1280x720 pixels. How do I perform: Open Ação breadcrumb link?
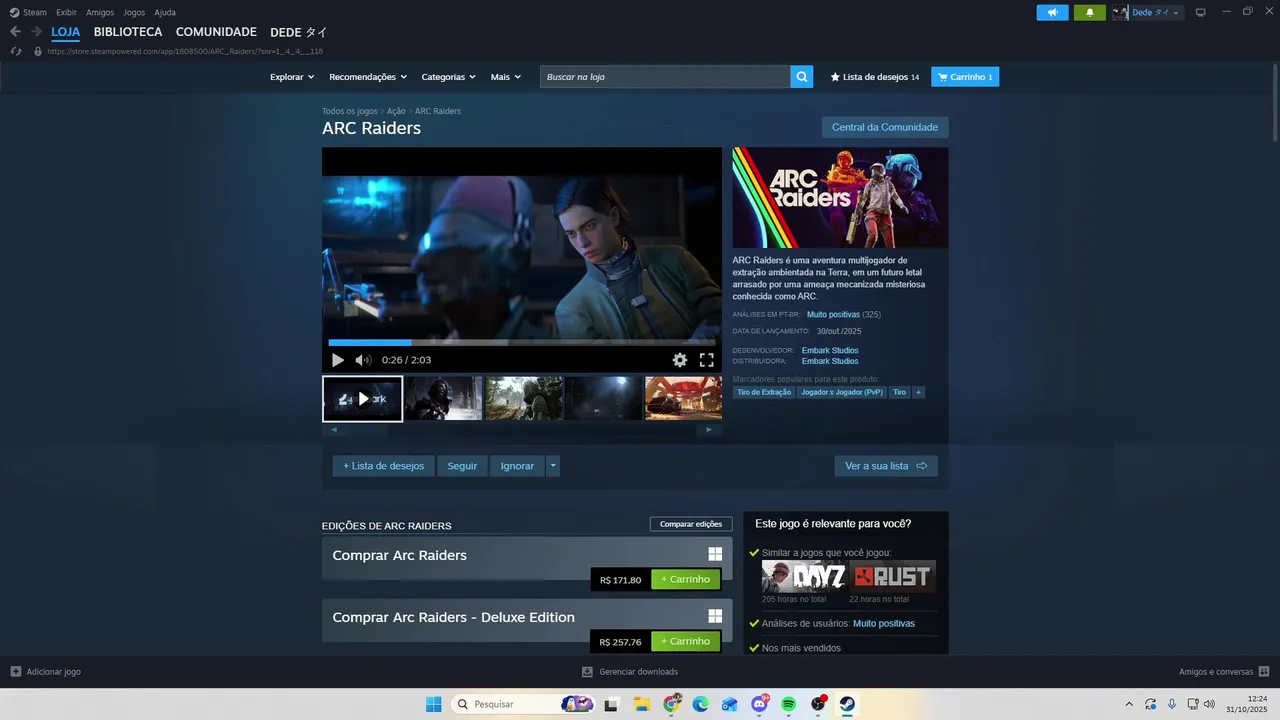(x=396, y=111)
